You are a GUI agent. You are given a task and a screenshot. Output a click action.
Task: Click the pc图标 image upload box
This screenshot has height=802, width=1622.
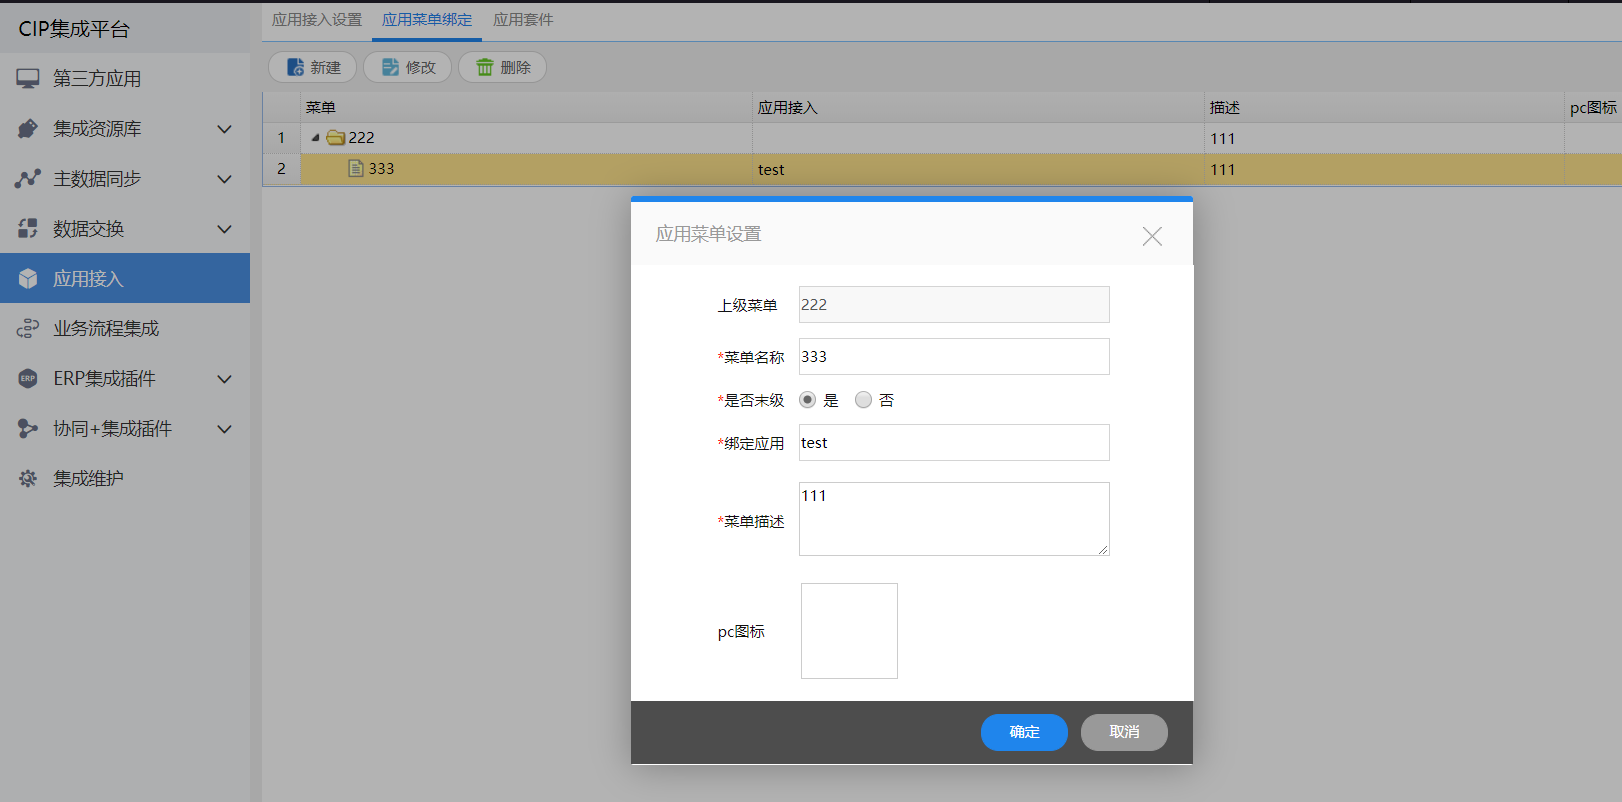pyautogui.click(x=849, y=631)
